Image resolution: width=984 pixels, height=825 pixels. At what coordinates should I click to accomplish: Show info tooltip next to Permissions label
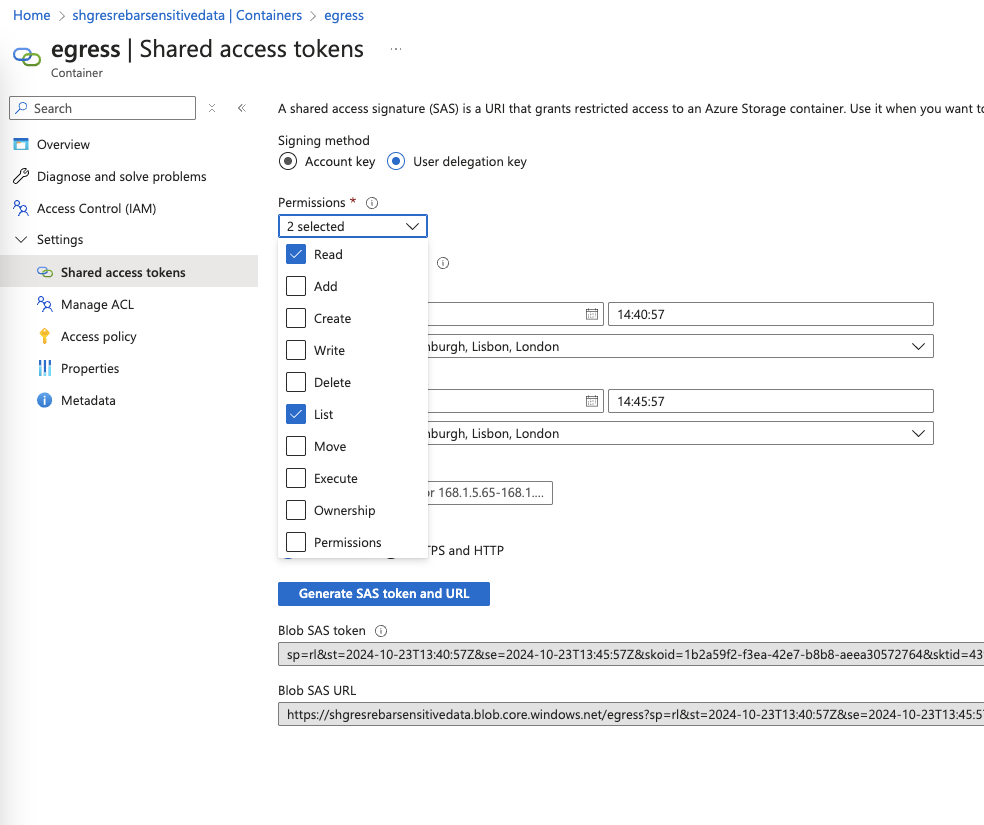click(x=372, y=203)
